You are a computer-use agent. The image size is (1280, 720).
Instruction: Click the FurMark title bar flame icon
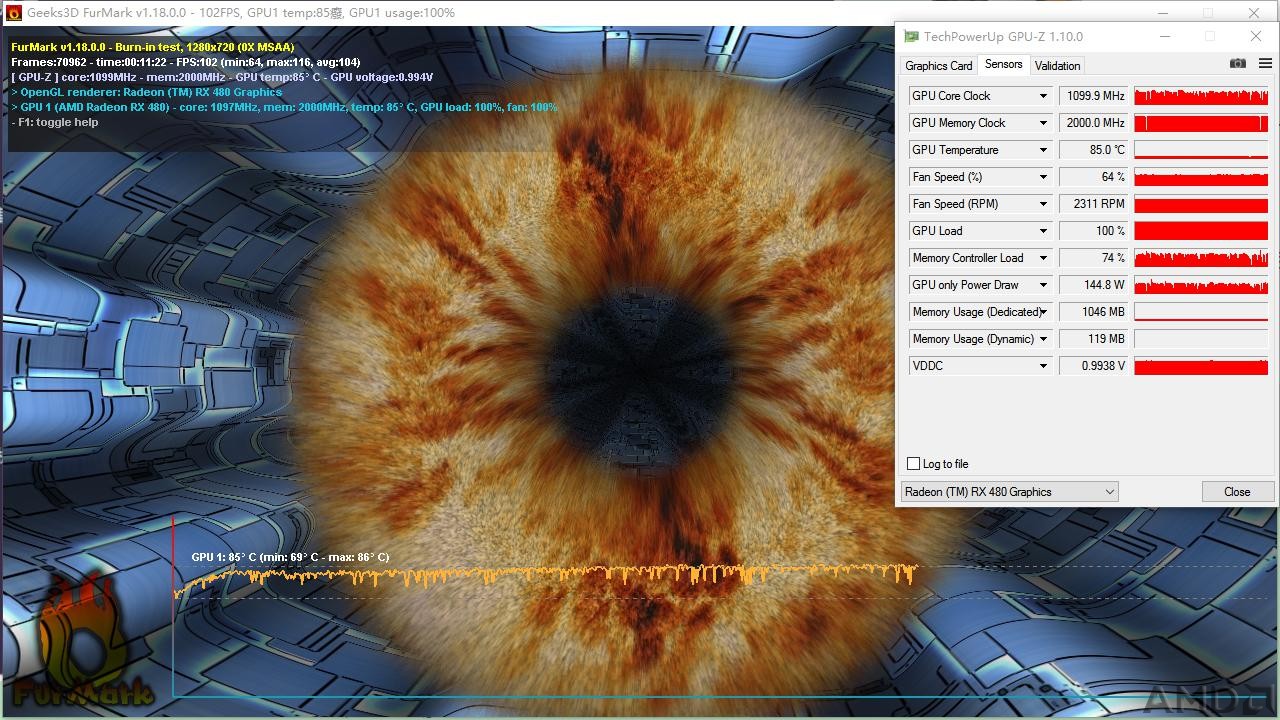13,13
